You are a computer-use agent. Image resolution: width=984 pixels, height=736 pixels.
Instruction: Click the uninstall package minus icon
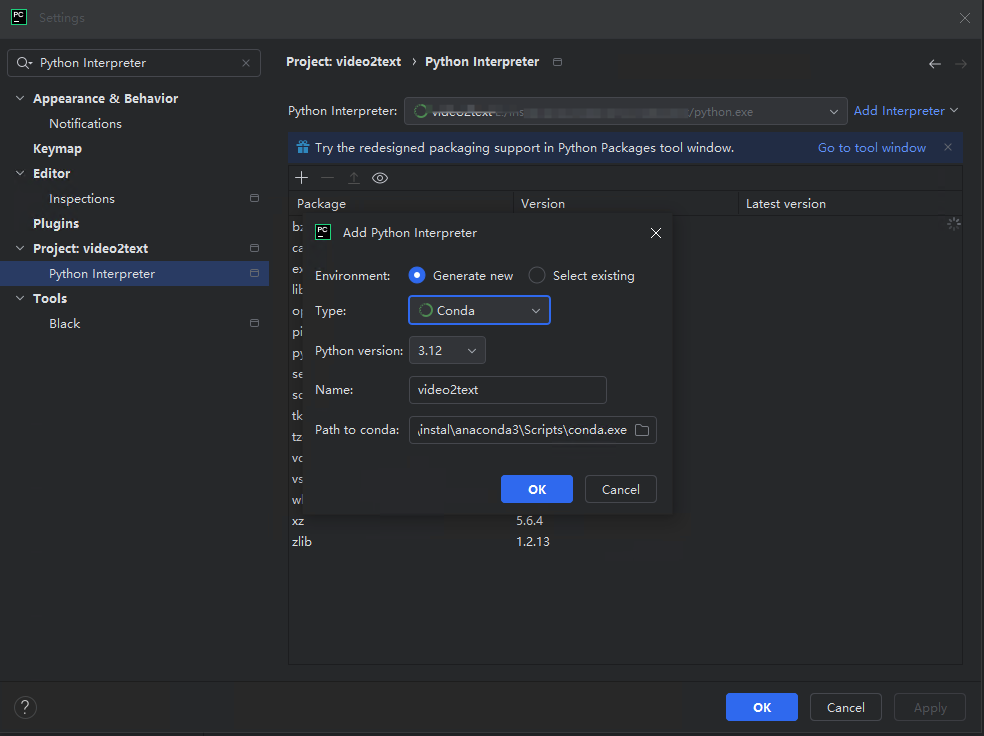pyautogui.click(x=327, y=178)
